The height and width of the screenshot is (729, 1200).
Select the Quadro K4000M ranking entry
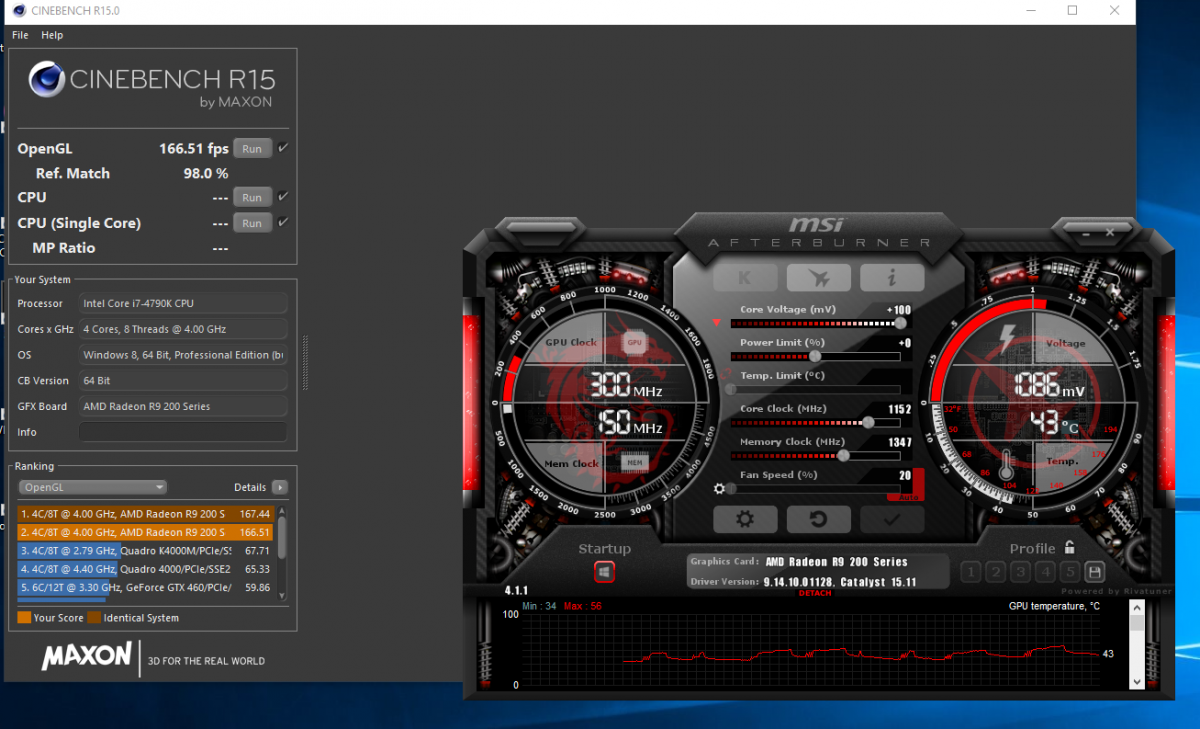(x=145, y=550)
